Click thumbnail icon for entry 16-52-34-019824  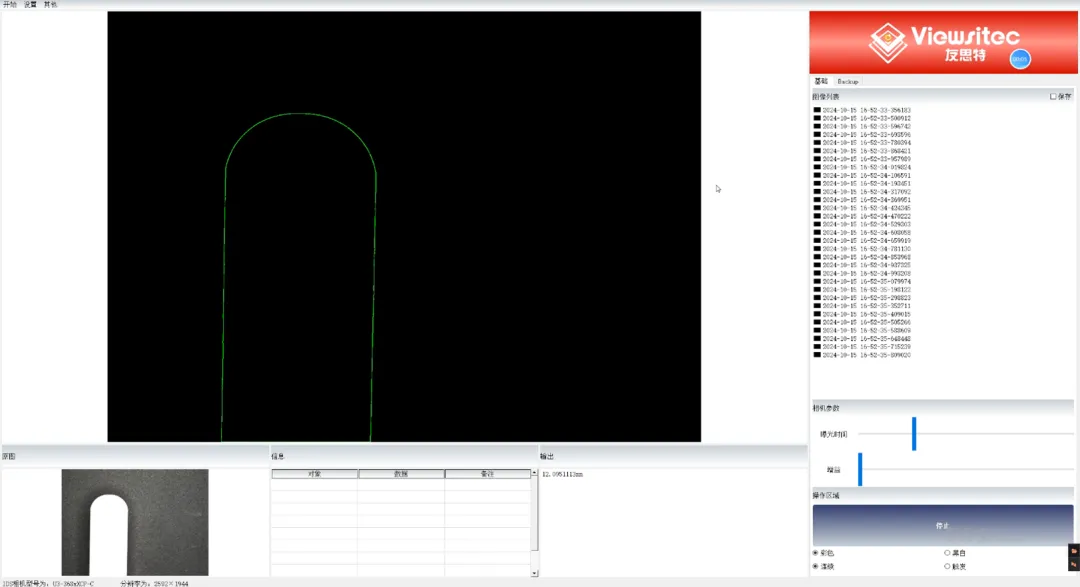pos(817,167)
